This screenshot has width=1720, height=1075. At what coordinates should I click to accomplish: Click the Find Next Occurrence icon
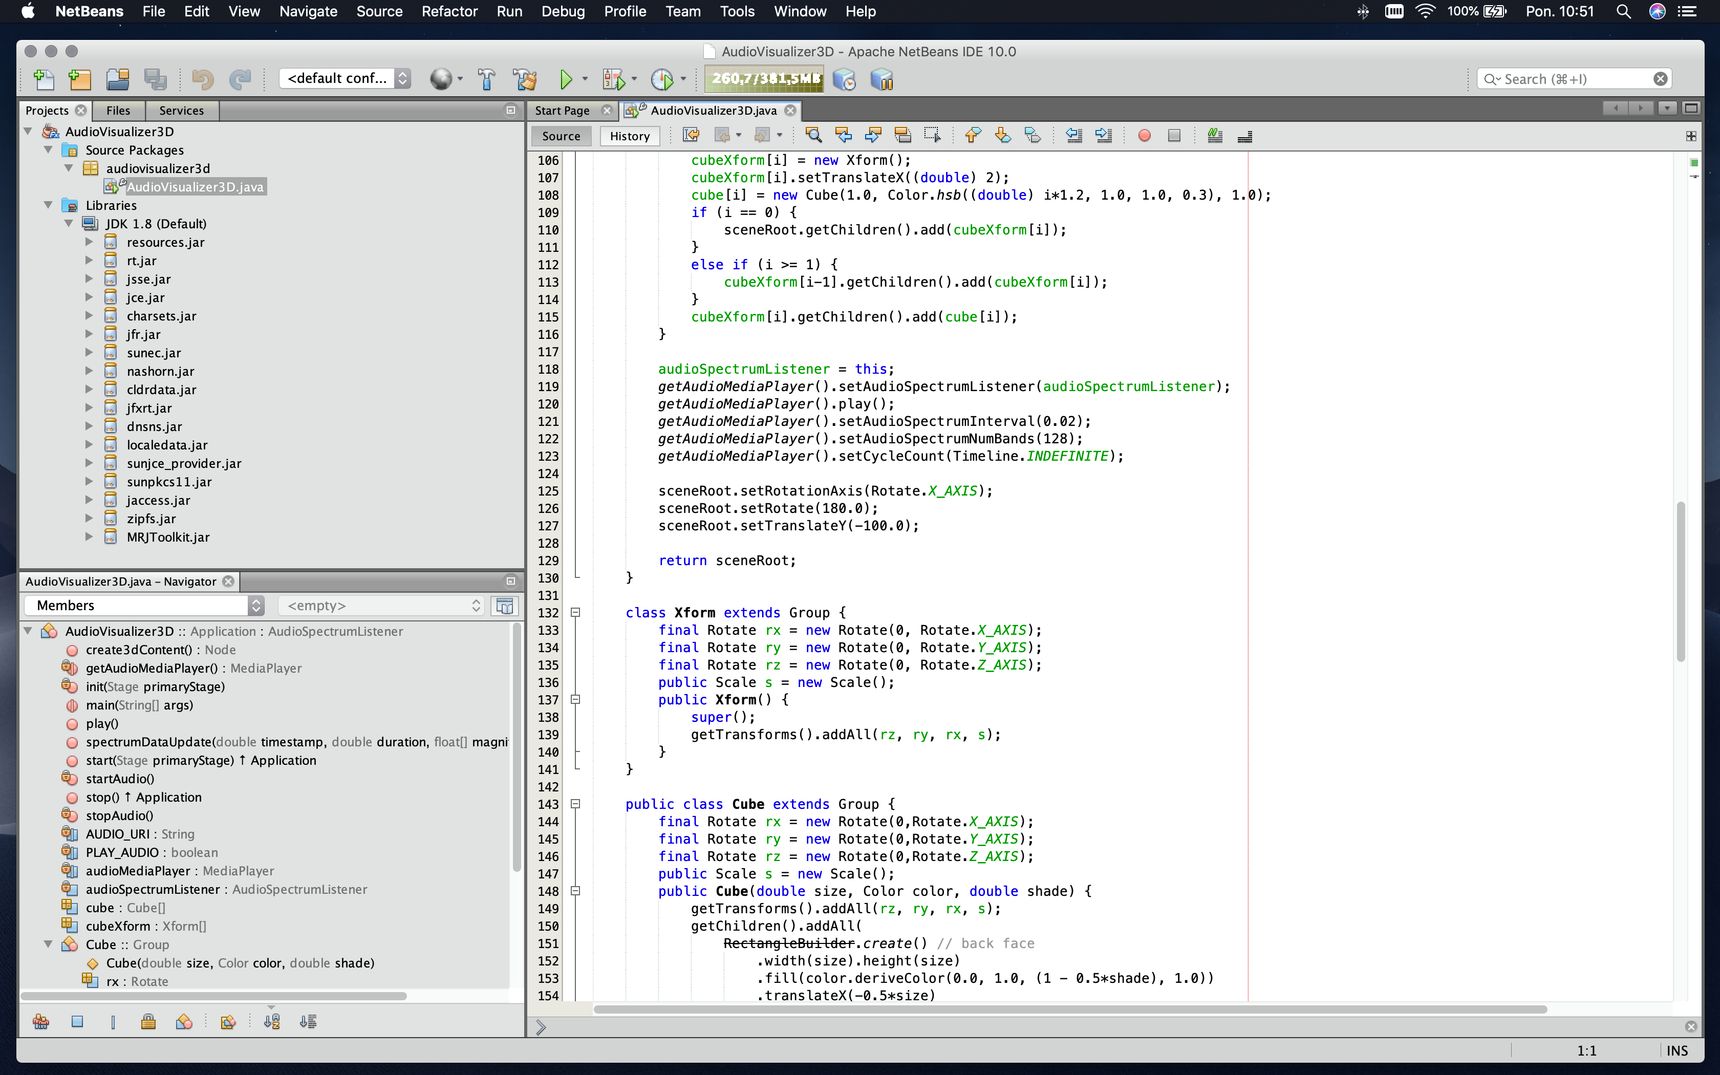coord(873,135)
